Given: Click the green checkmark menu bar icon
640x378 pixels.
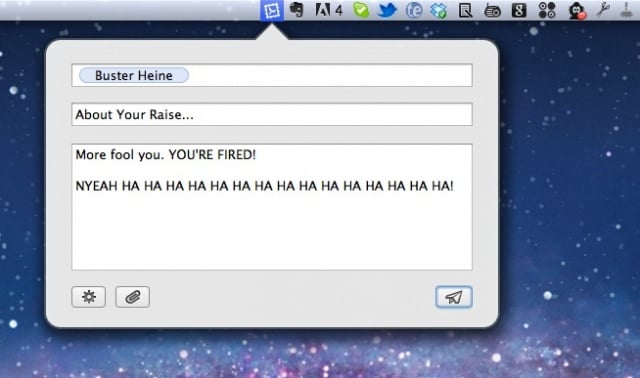Looking at the screenshot, I should 361,10.
